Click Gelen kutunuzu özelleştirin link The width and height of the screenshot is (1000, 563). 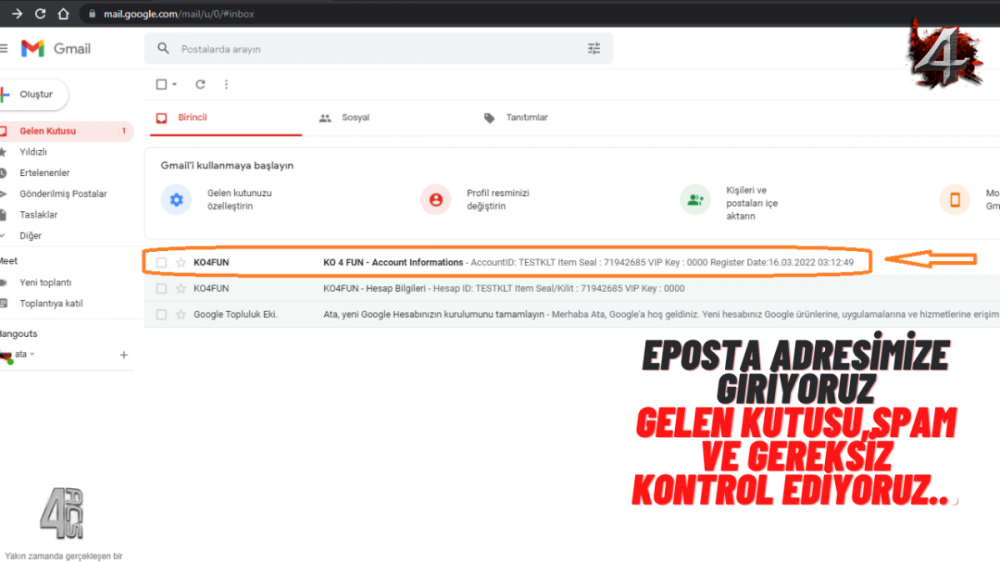[239, 200]
